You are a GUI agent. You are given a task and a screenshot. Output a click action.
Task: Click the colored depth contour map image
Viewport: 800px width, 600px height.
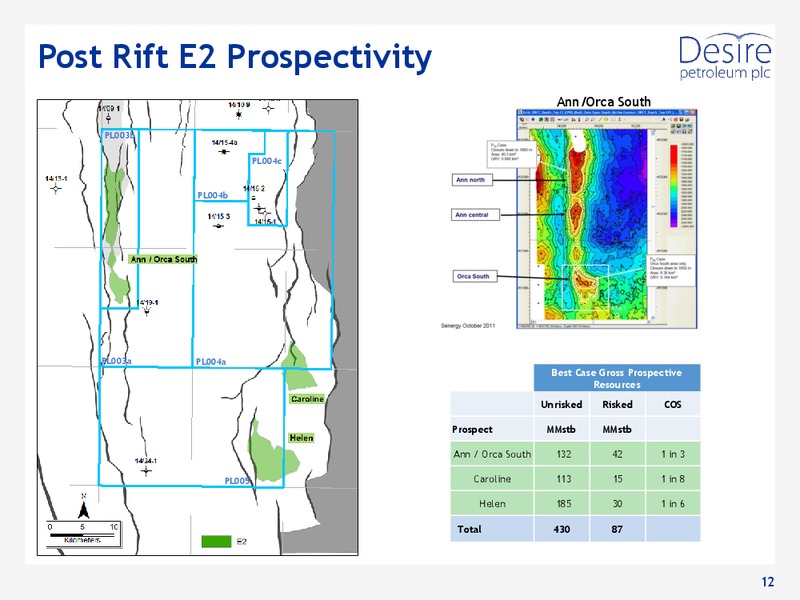pyautogui.click(x=589, y=223)
